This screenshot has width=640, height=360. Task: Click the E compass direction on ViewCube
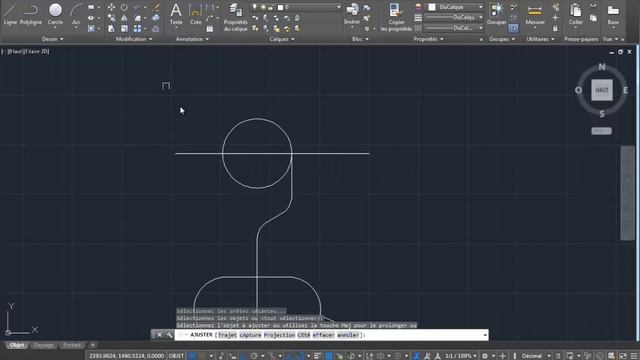pyautogui.click(x=625, y=90)
